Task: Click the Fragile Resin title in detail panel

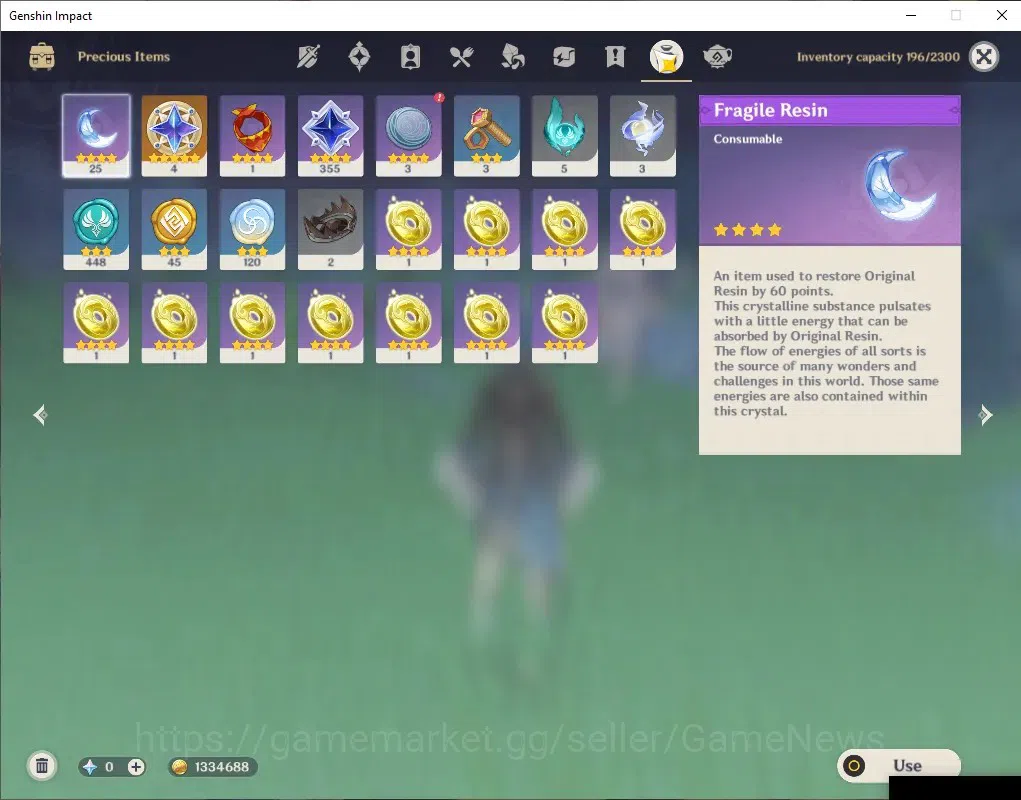Action: [x=770, y=111]
